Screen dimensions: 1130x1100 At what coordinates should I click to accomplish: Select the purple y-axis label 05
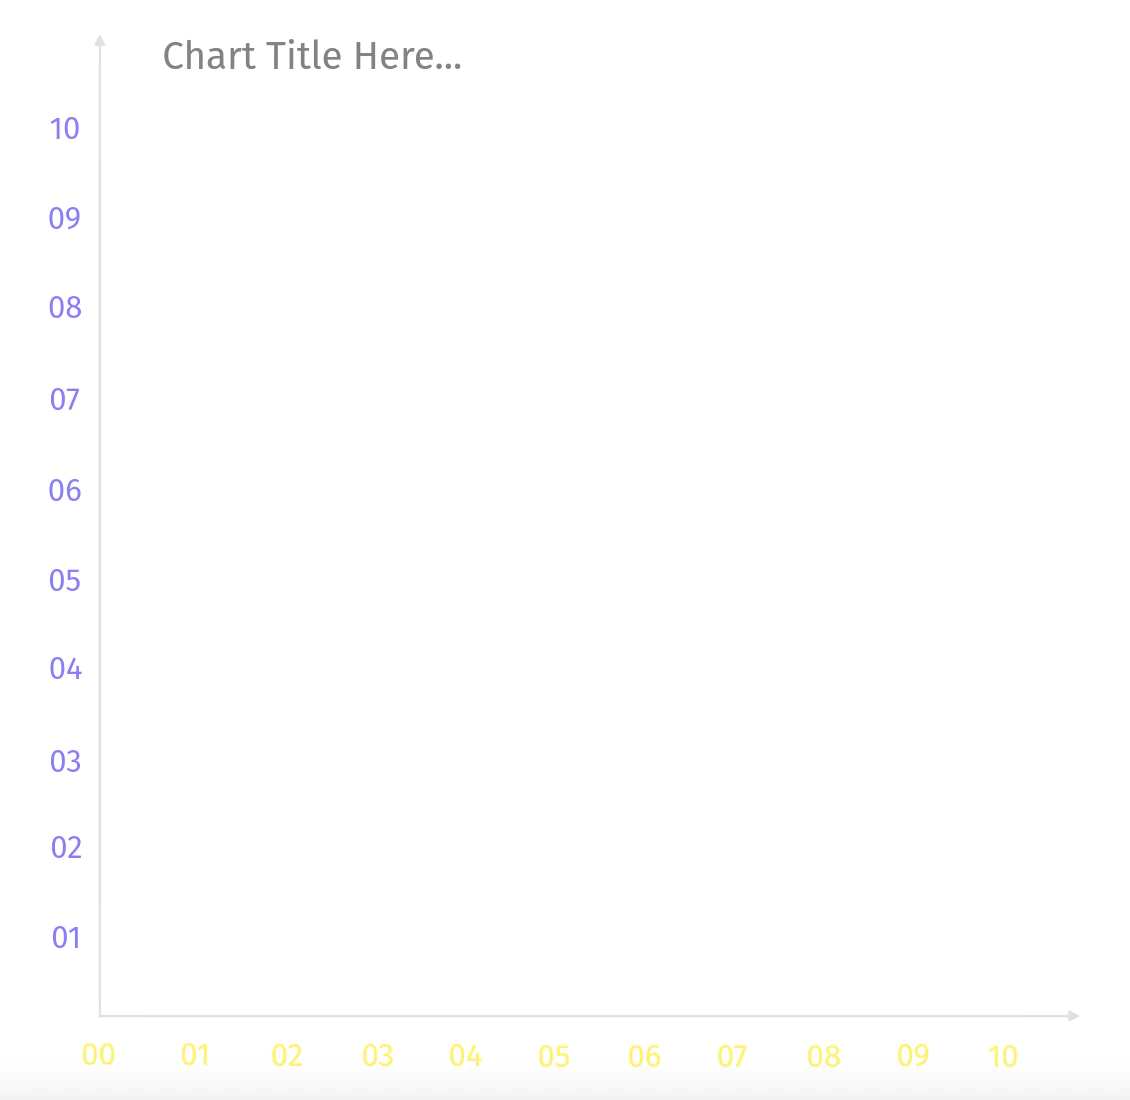65,581
